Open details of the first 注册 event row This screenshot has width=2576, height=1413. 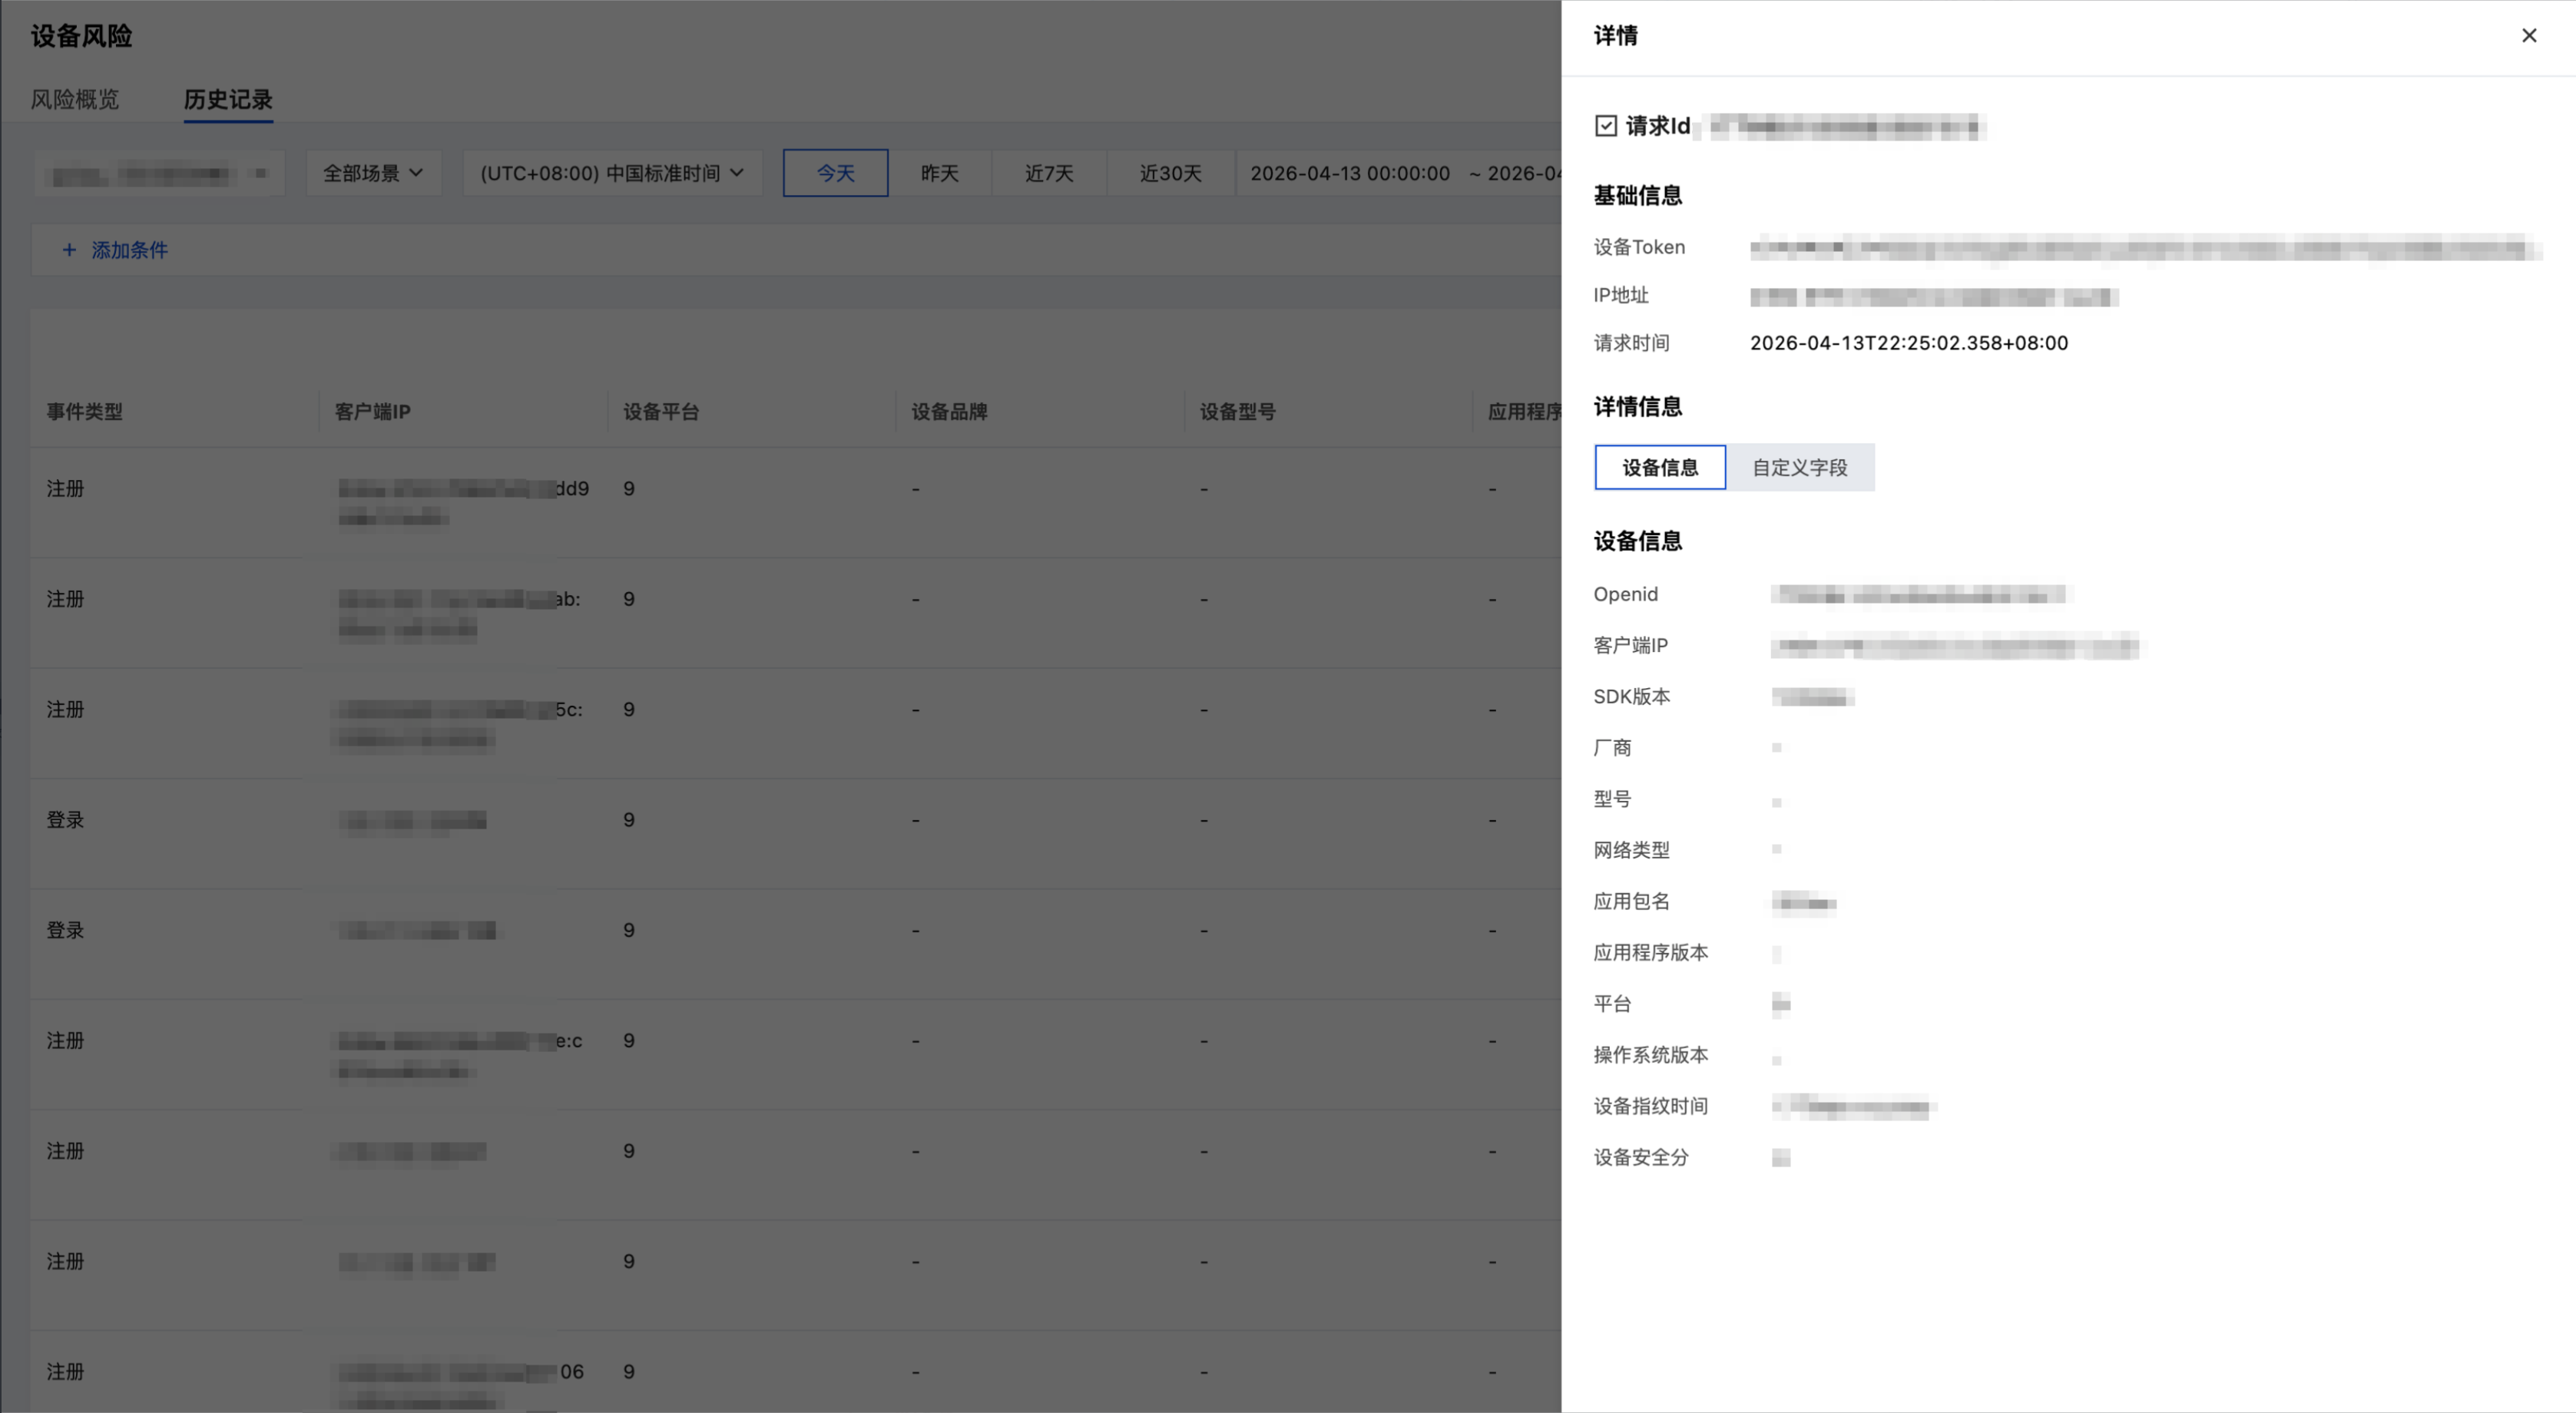(65, 488)
